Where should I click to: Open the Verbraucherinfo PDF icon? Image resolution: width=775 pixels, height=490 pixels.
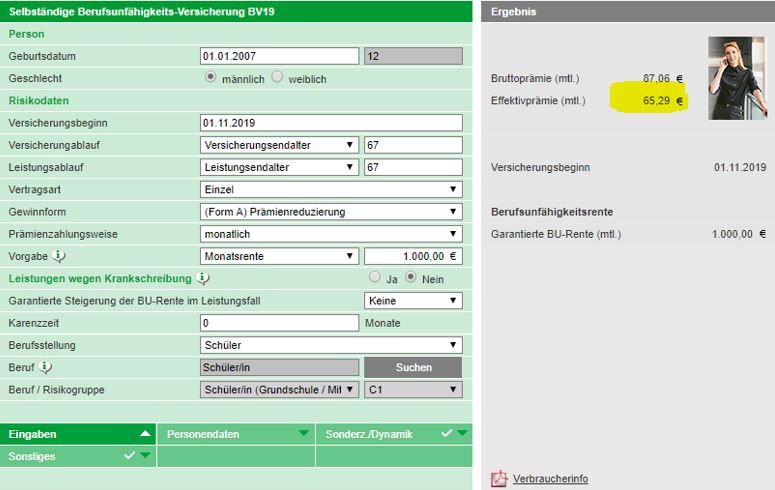tap(499, 478)
